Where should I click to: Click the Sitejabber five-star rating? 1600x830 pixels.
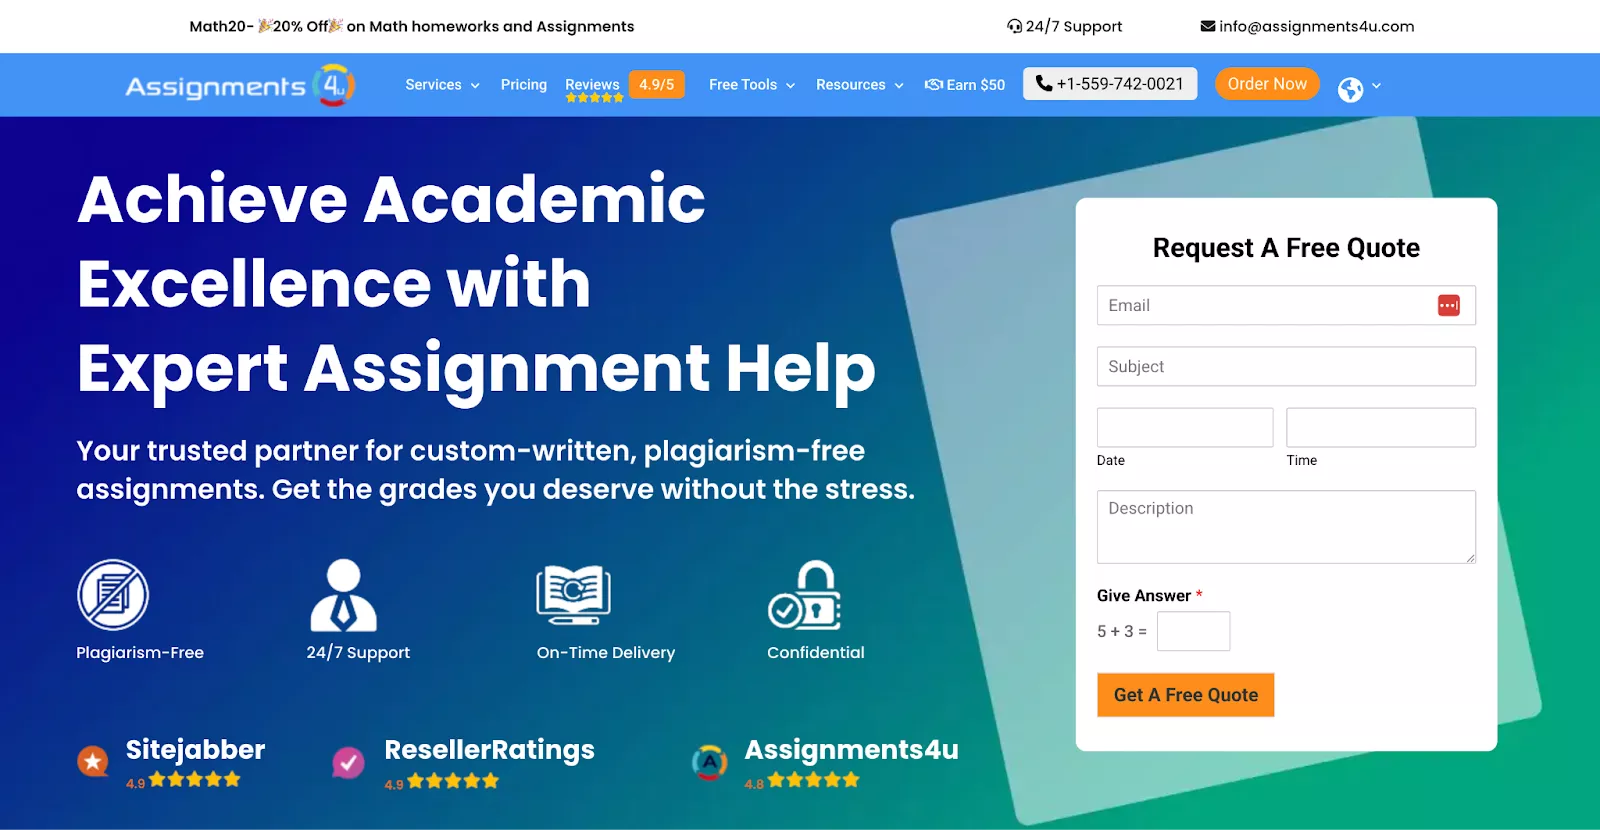click(x=195, y=779)
